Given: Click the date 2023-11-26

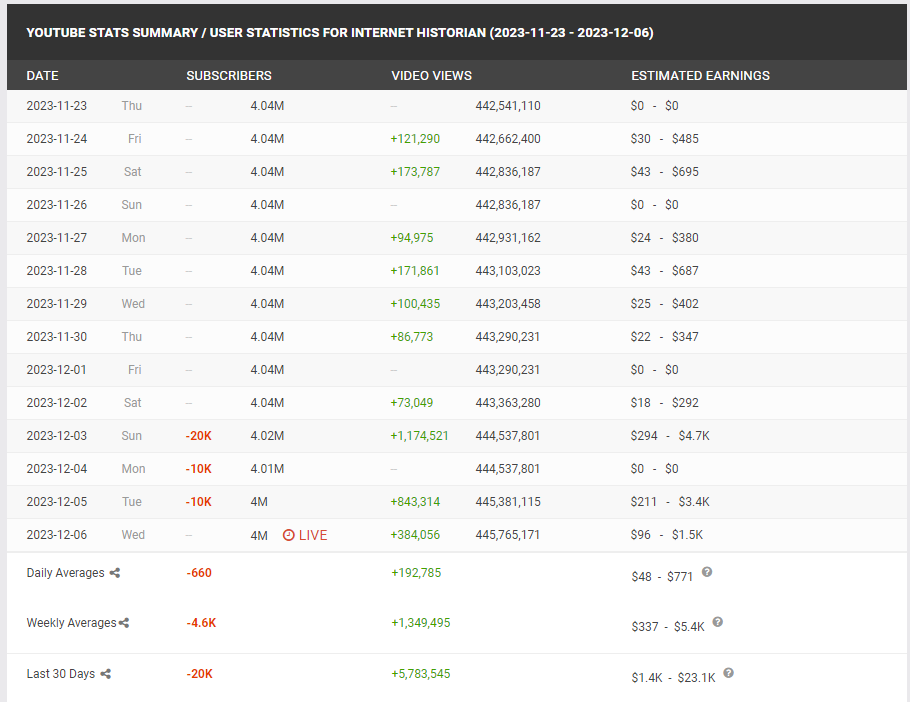Looking at the screenshot, I should 56,205.
